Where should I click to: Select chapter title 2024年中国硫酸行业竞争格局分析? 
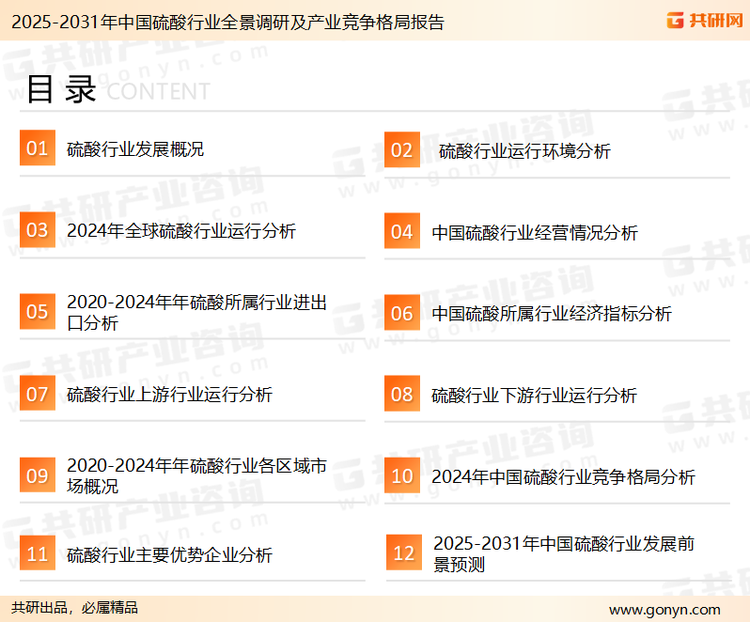pos(563,477)
